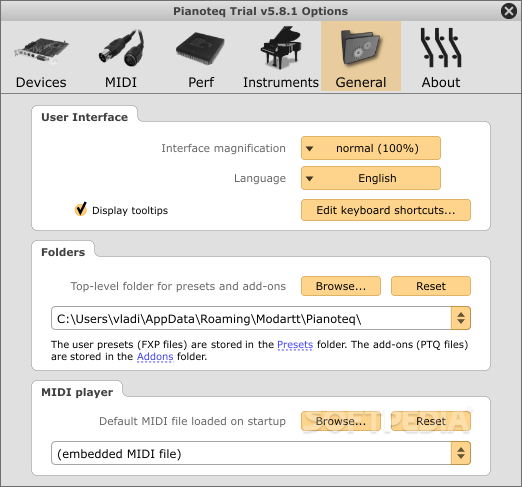Open the Addons folder link
Image resolution: width=522 pixels, height=487 pixels.
[x=155, y=357]
